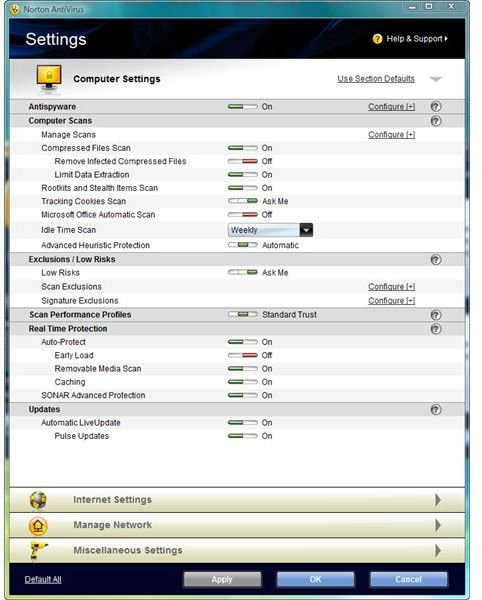Toggle SONAR Advanced Protection switch
This screenshot has height=600, width=482.
coord(243,396)
